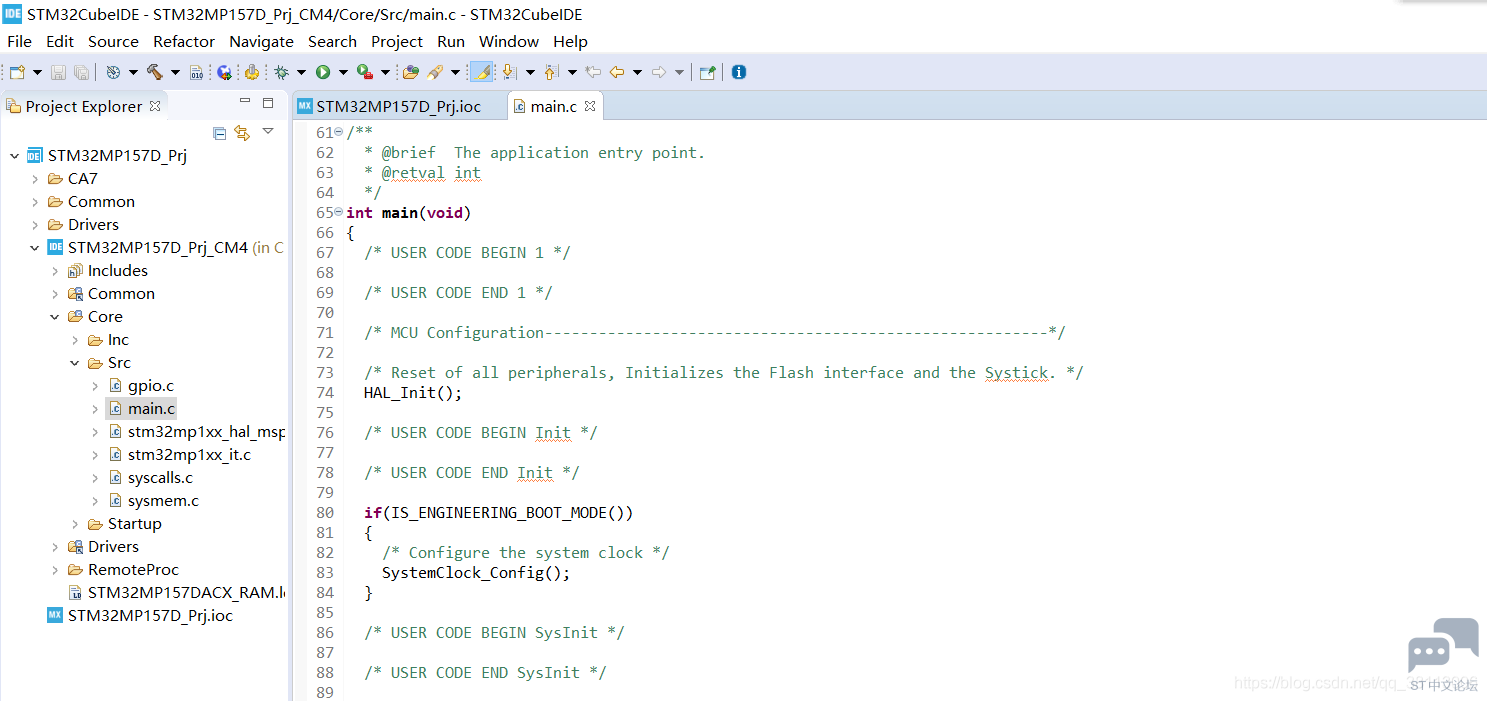Minimize the Project Explorer panel
Screen dimensions: 1487x701
(x=245, y=102)
